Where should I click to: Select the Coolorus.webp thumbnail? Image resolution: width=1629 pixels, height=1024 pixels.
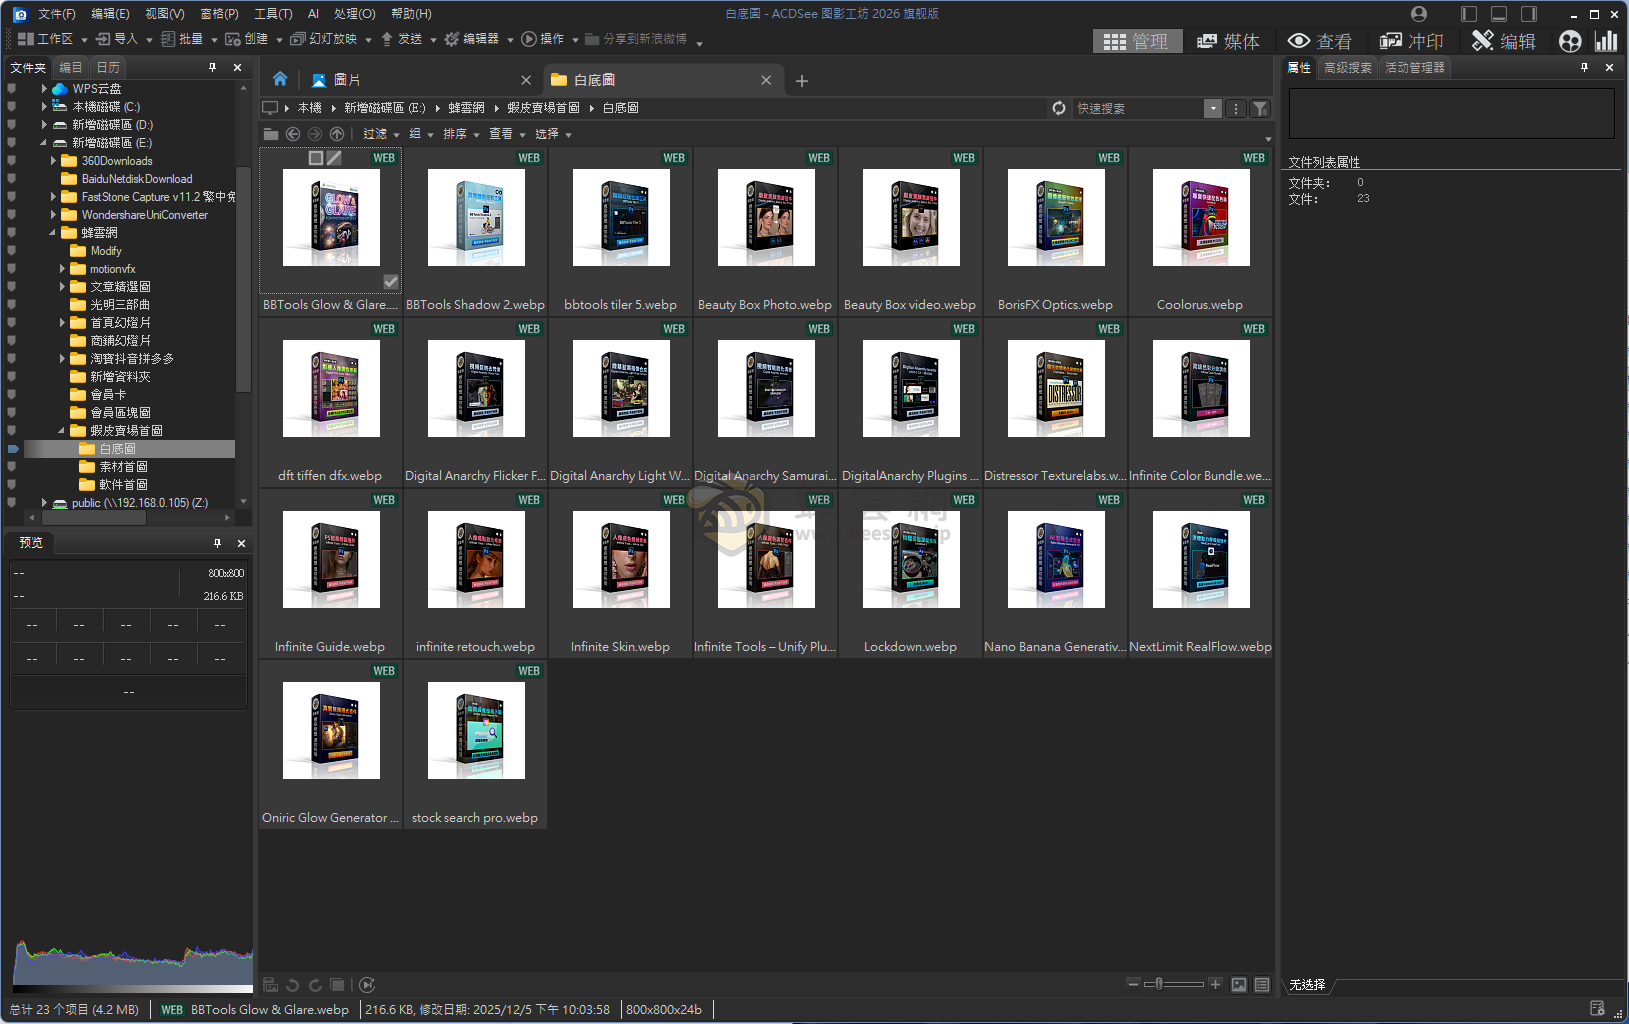click(1200, 231)
